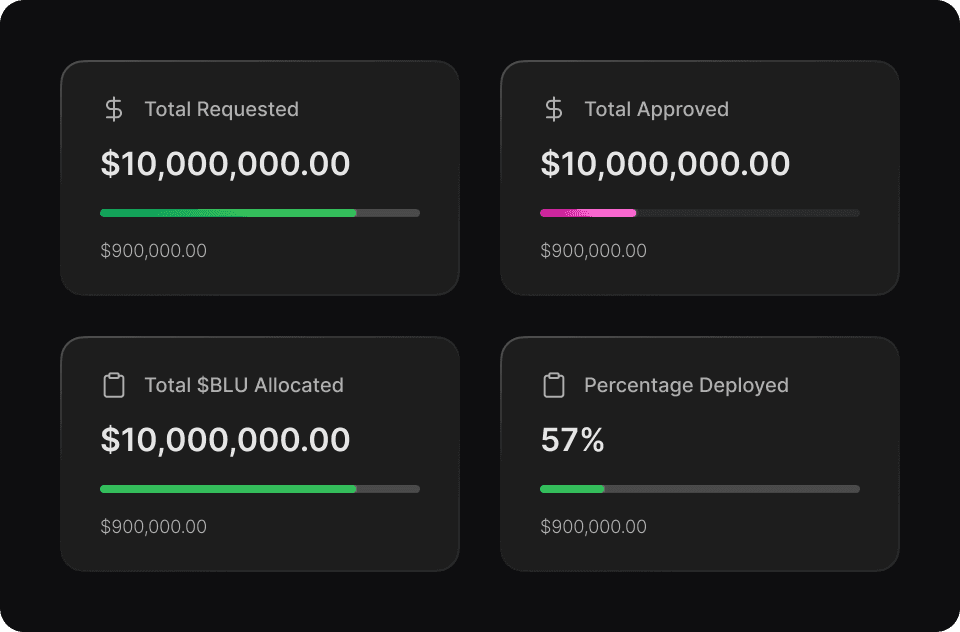Click the Total $BLU Allocated progress bar
Screen dimensions: 960x632
[x=260, y=489]
